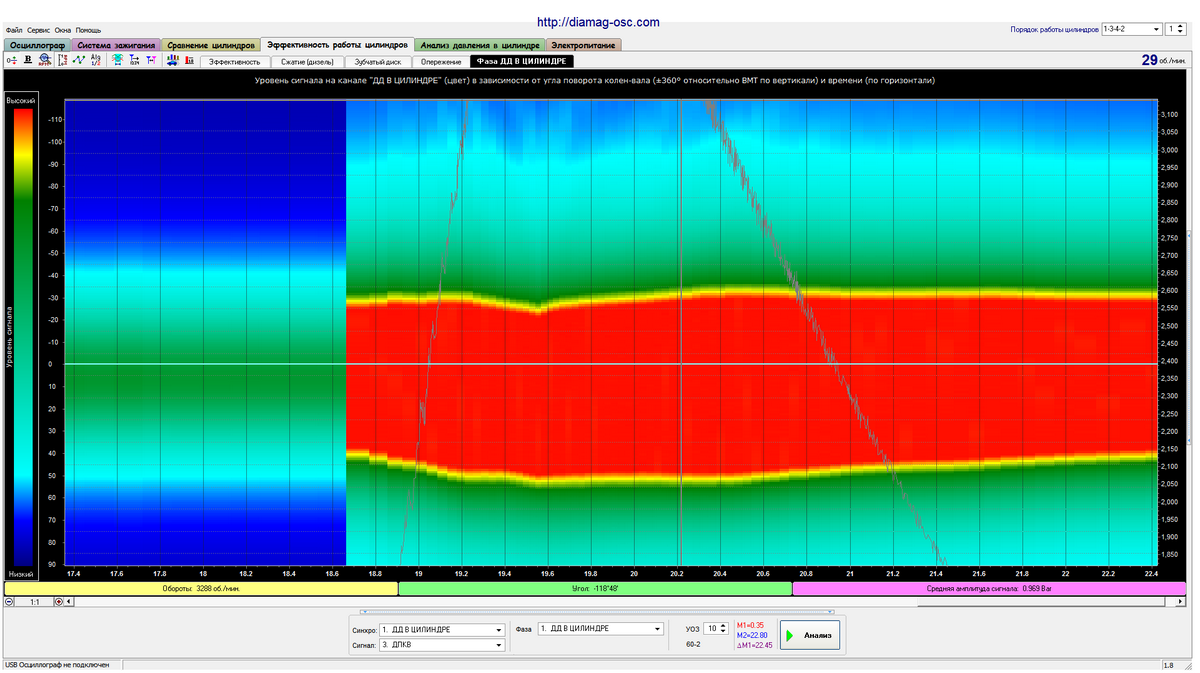Click the RPM magnifier toolbar icon
This screenshot has height=673, width=1200.
(x=45, y=60)
